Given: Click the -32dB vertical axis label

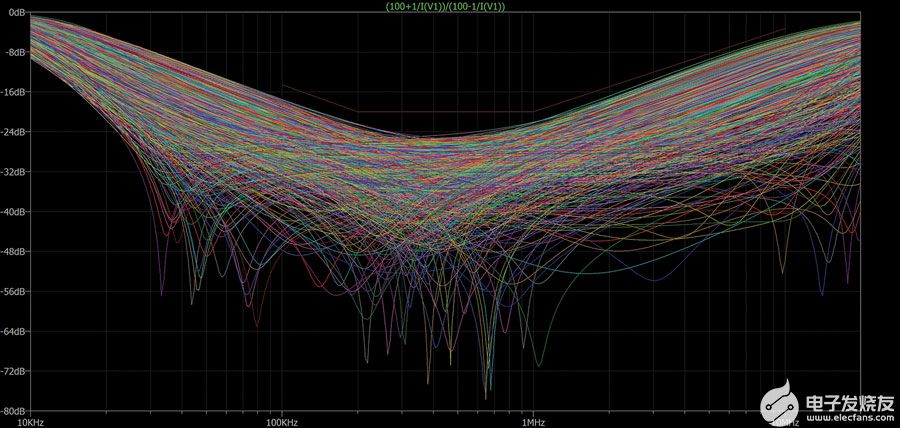Looking at the screenshot, I should tap(13, 172).
